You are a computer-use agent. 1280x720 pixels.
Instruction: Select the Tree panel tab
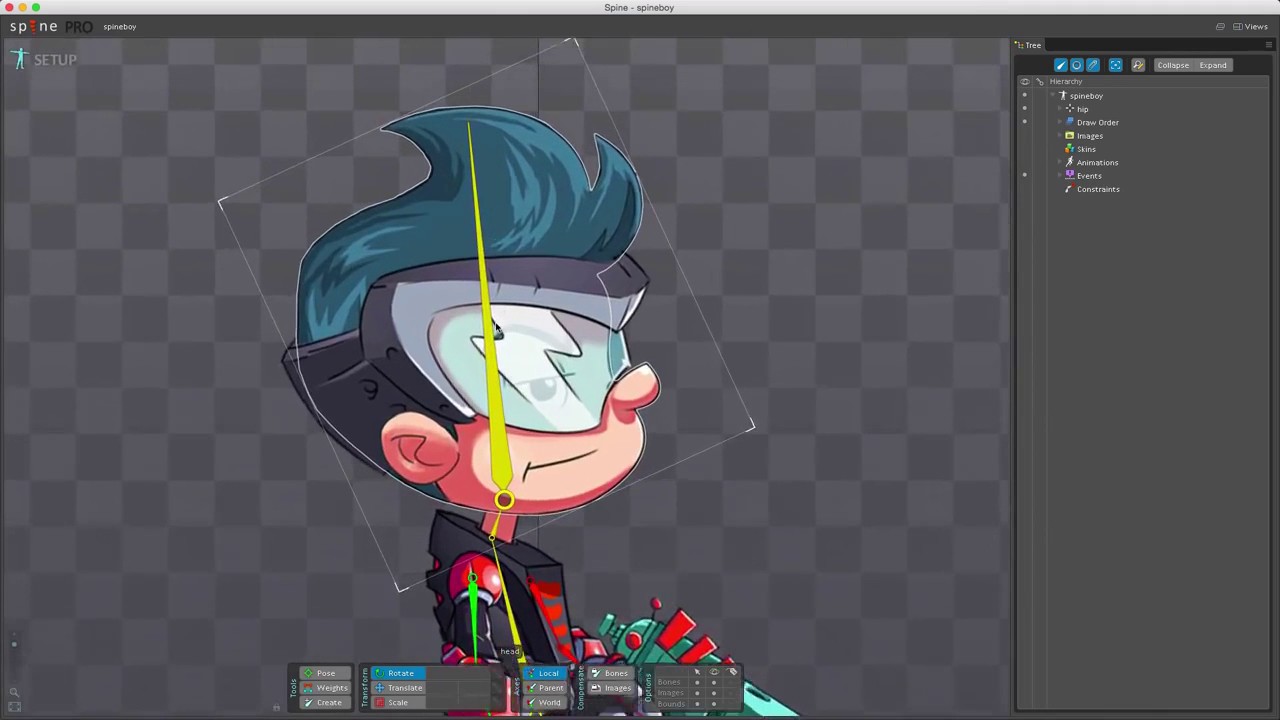1029,45
